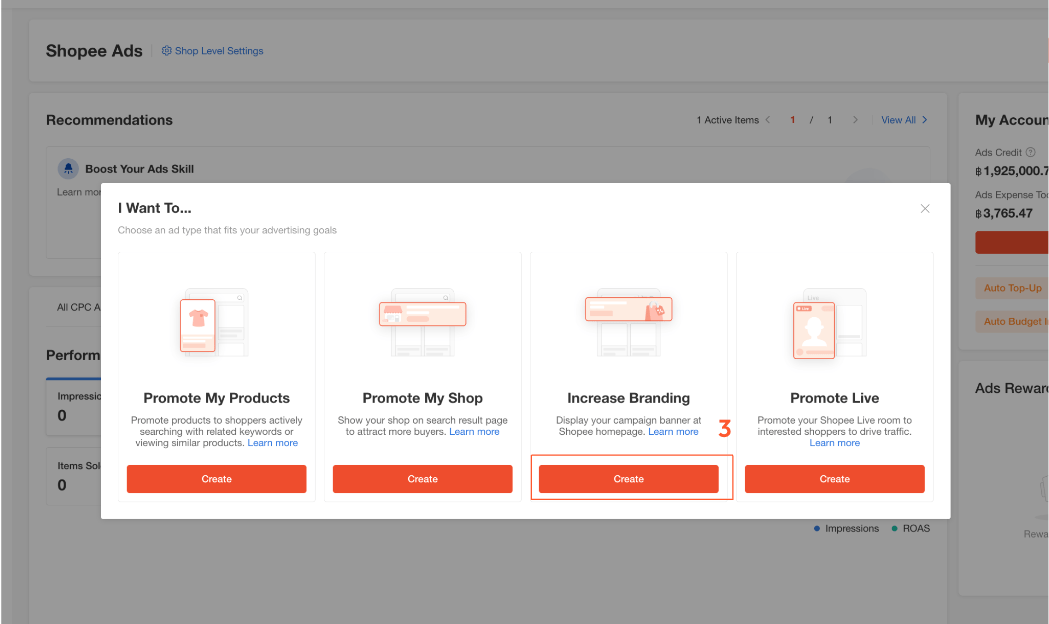Open Shop Level Settings gear icon
Image resolution: width=1049 pixels, height=624 pixels.
click(167, 51)
